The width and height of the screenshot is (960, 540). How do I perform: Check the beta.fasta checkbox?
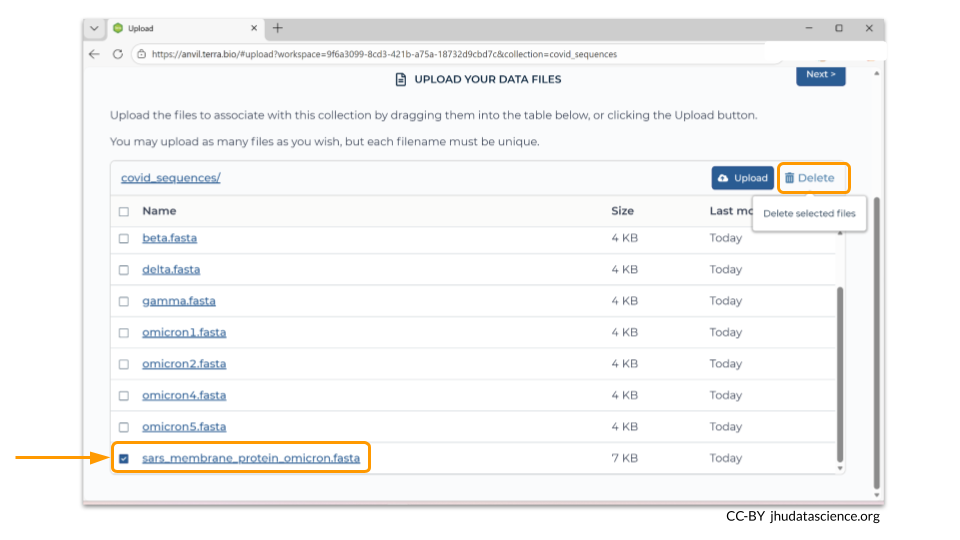[x=124, y=238]
